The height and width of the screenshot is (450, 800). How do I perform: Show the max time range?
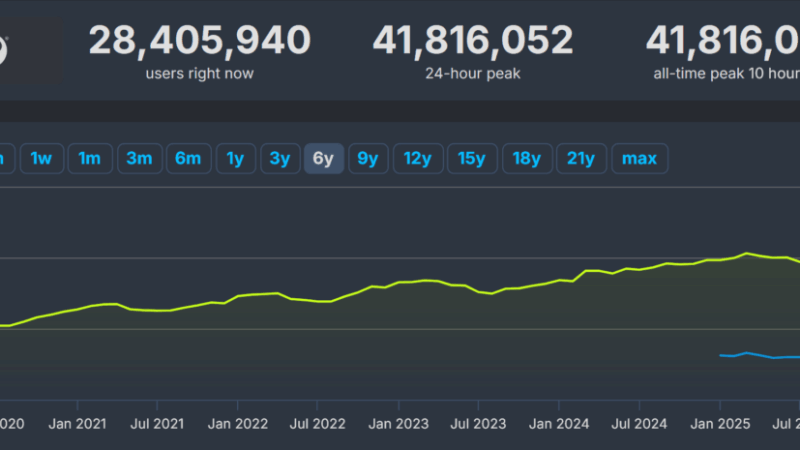pyautogui.click(x=640, y=159)
